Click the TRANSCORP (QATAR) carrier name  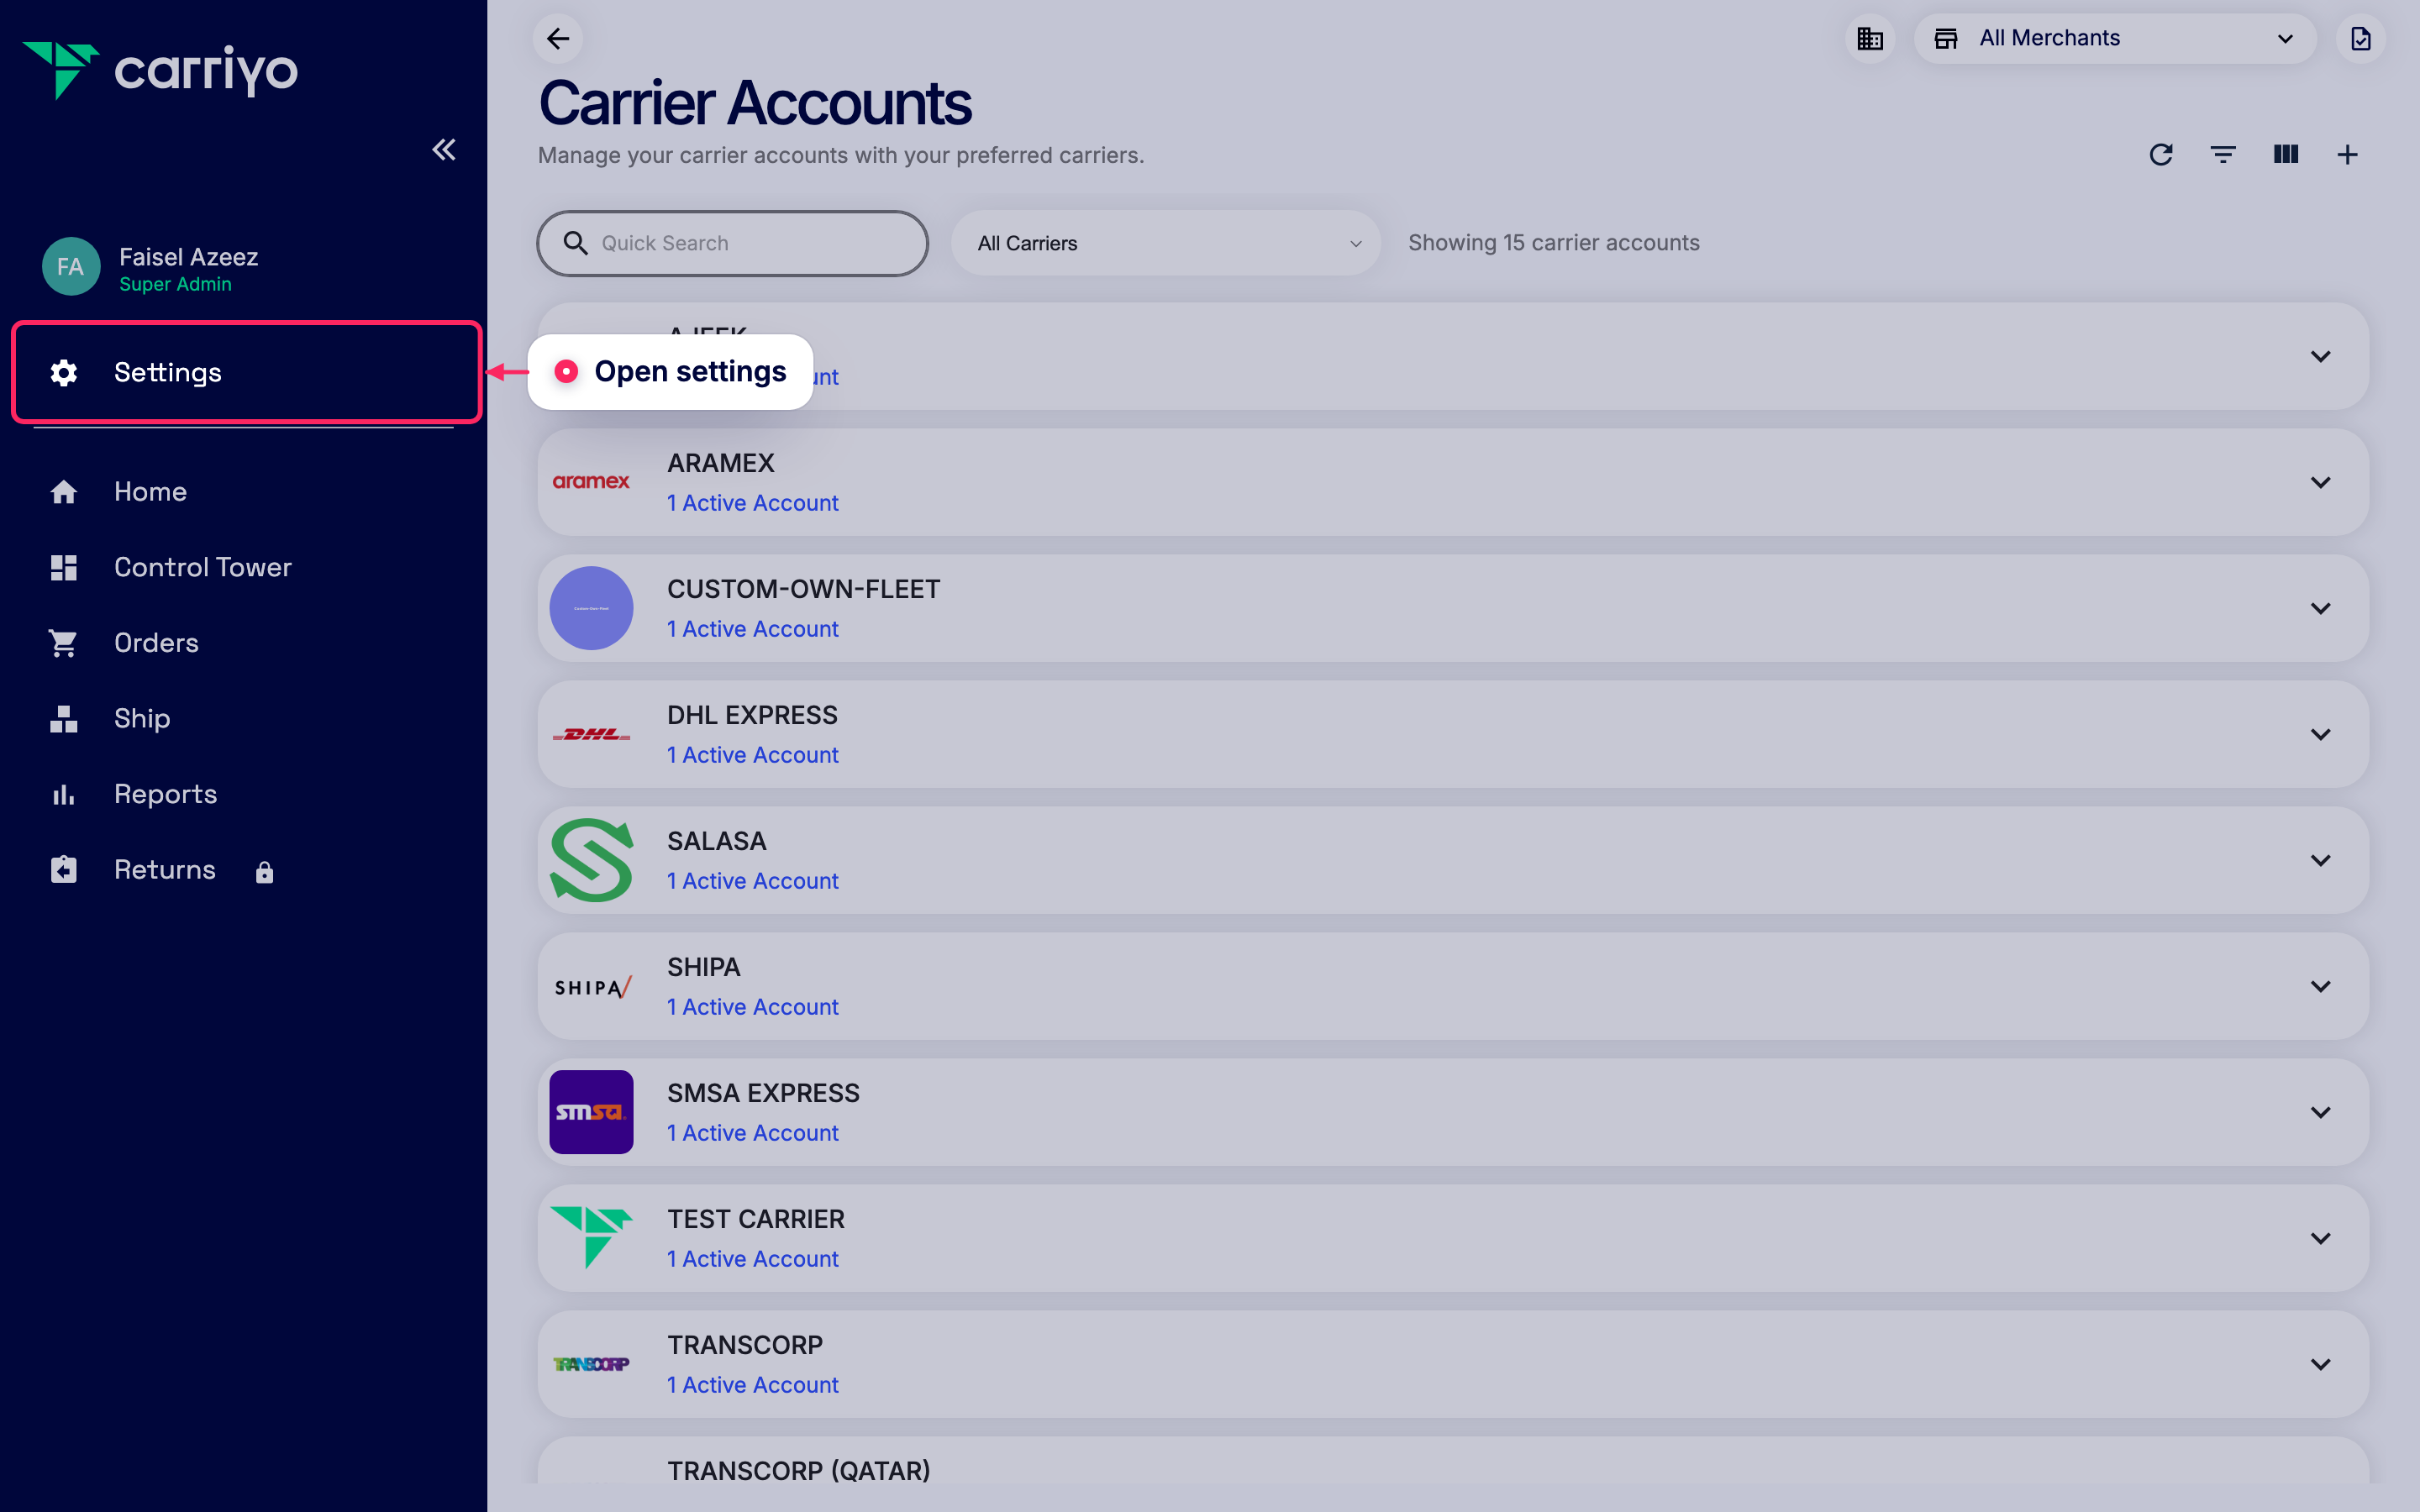(799, 1470)
